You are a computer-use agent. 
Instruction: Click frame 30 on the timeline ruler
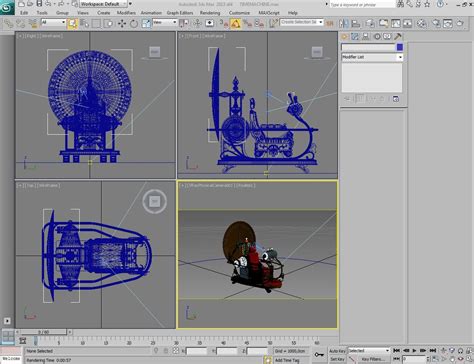coord(176,342)
